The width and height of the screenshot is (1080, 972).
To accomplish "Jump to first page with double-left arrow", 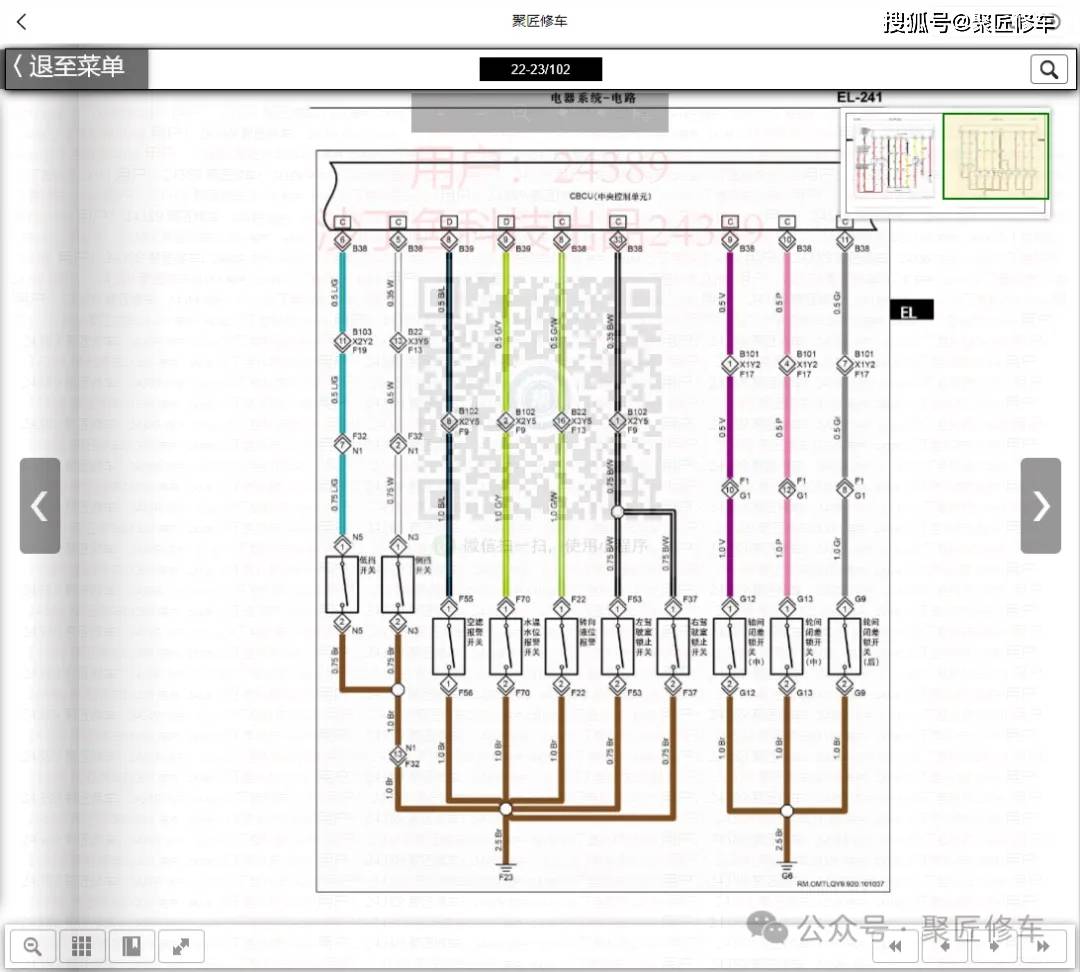I will click(895, 947).
